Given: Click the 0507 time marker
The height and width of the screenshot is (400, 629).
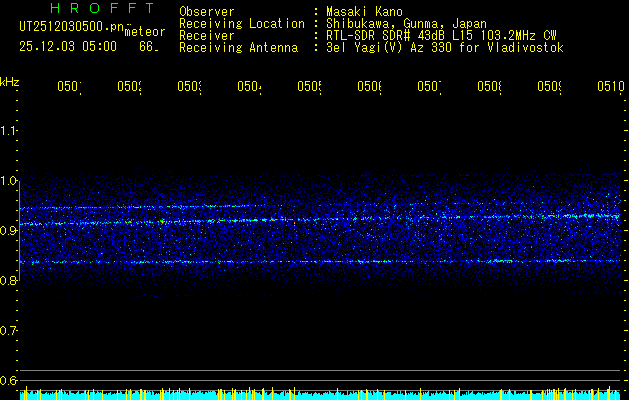Looking at the screenshot, I should tap(429, 87).
